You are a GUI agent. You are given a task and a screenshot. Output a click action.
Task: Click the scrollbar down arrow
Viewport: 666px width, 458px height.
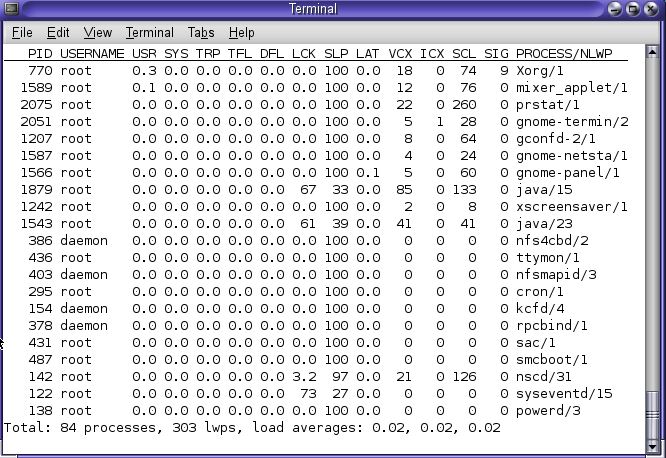(x=652, y=447)
